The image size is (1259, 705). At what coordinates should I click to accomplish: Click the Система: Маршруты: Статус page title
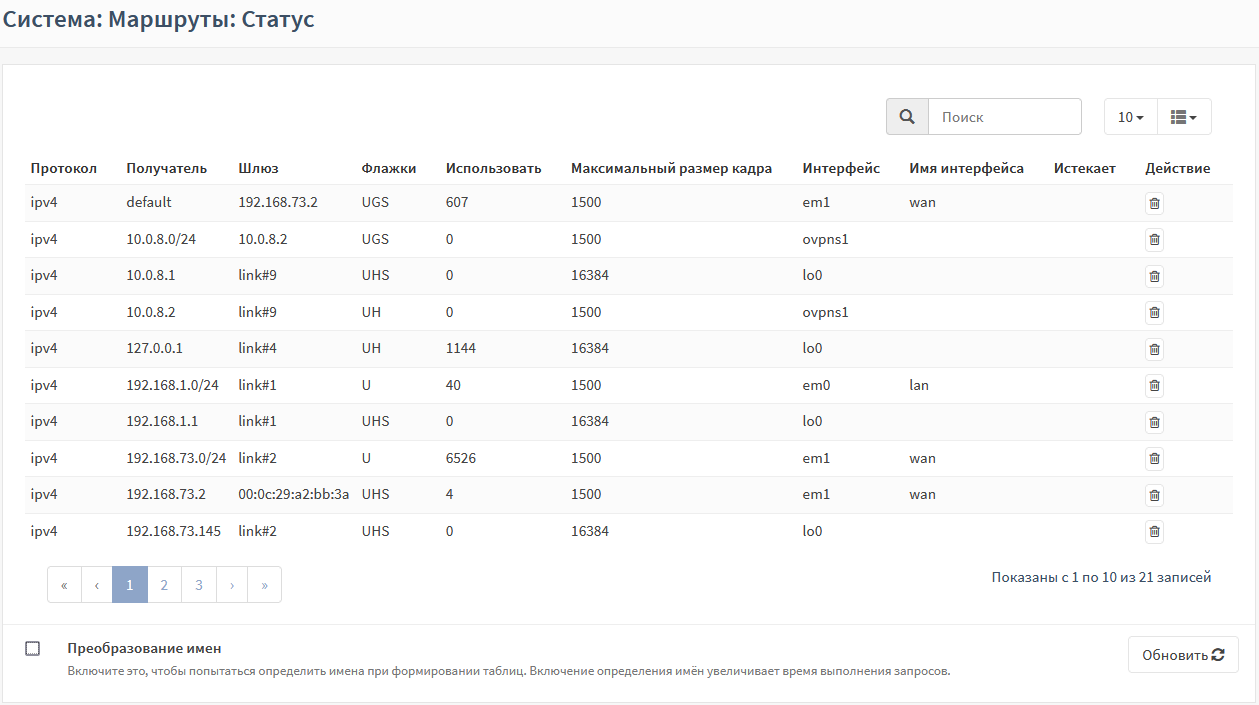(158, 19)
